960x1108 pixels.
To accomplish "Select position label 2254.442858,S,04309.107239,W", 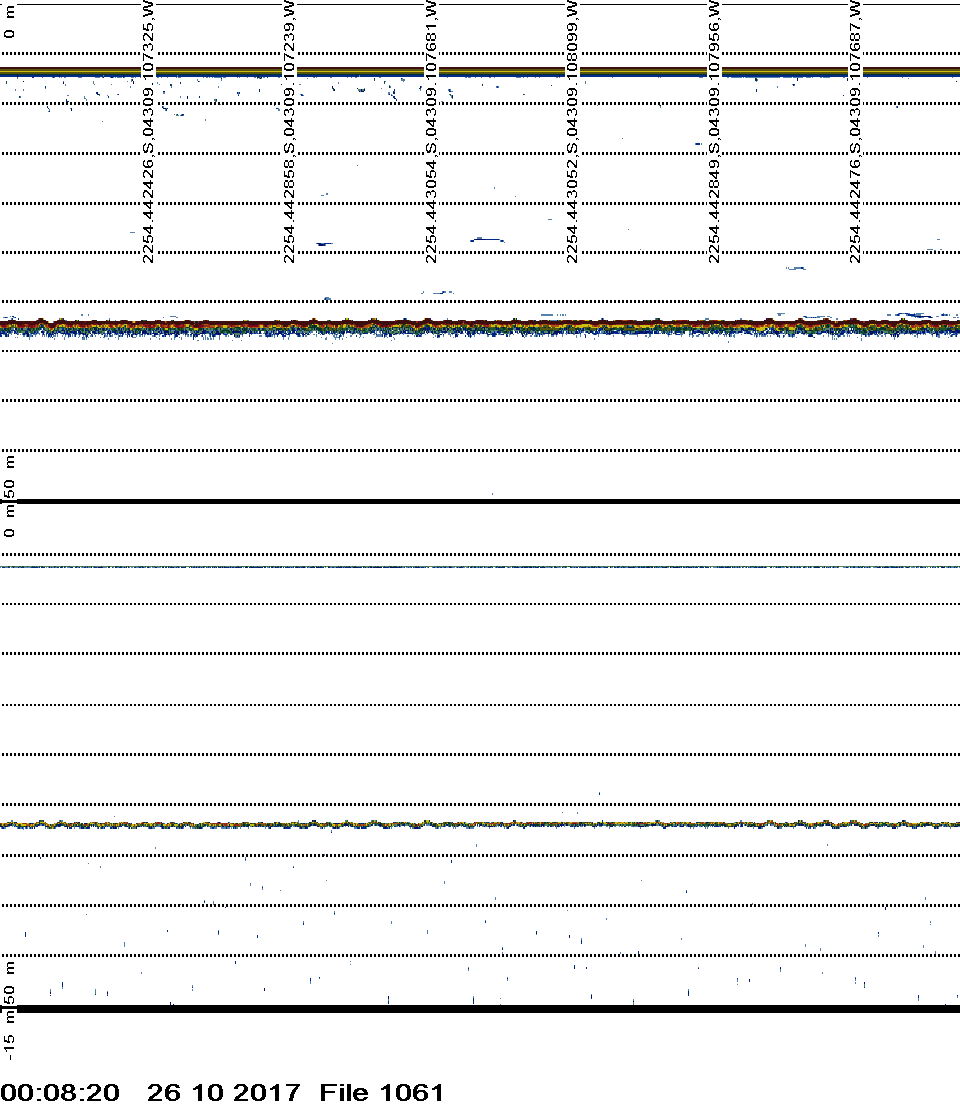I will tap(289, 132).
